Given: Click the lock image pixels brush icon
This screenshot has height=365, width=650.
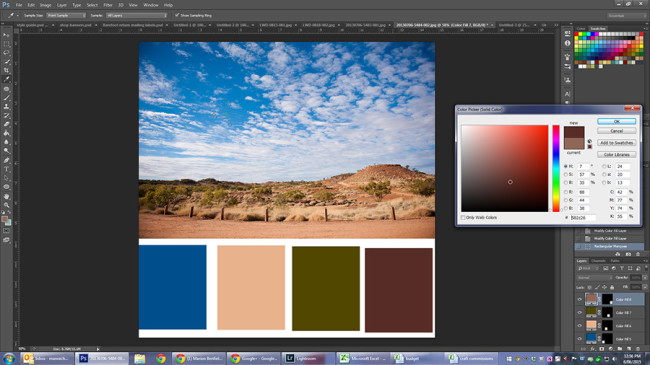Looking at the screenshot, I should click(598, 287).
